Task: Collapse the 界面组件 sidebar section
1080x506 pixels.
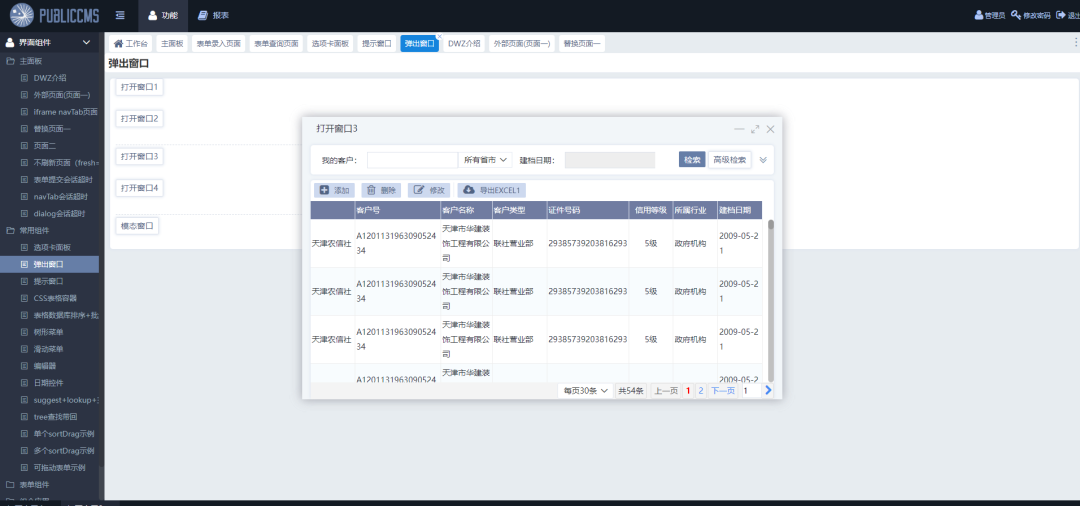Action: (86, 42)
